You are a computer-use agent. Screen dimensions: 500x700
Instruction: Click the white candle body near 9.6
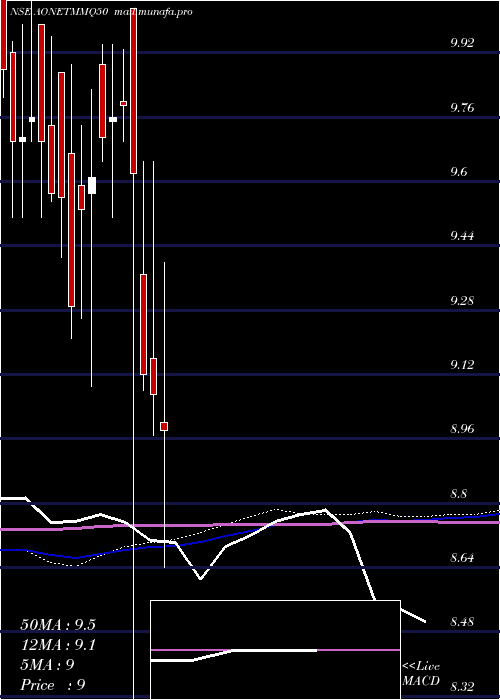[x=92, y=185]
